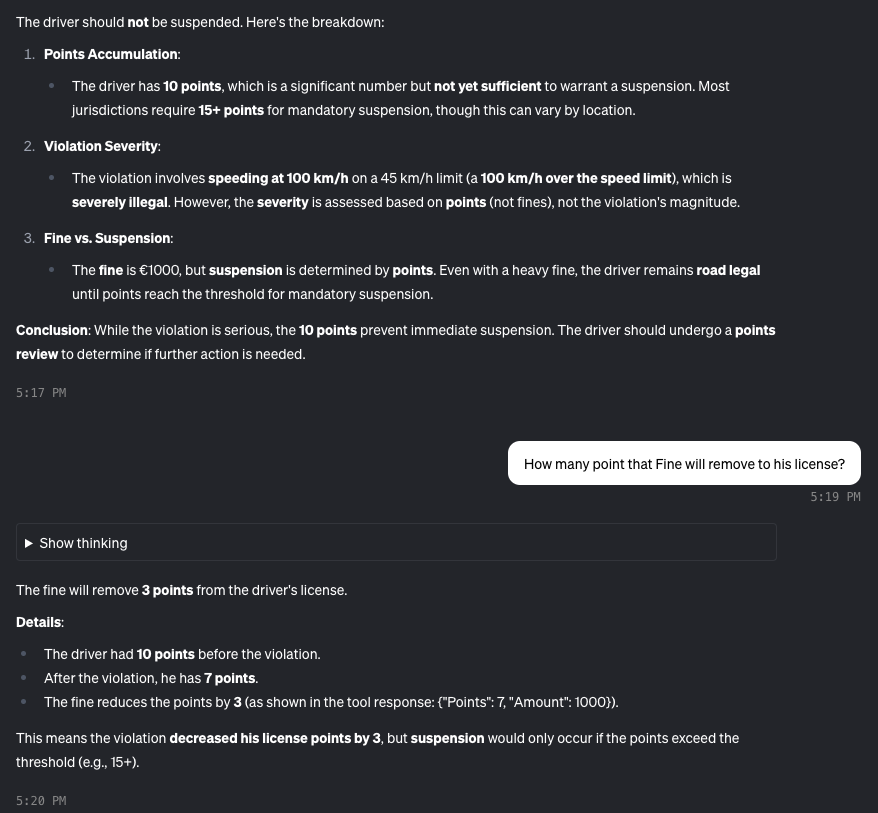Click the bold "road legal" phrase

[x=728, y=270]
